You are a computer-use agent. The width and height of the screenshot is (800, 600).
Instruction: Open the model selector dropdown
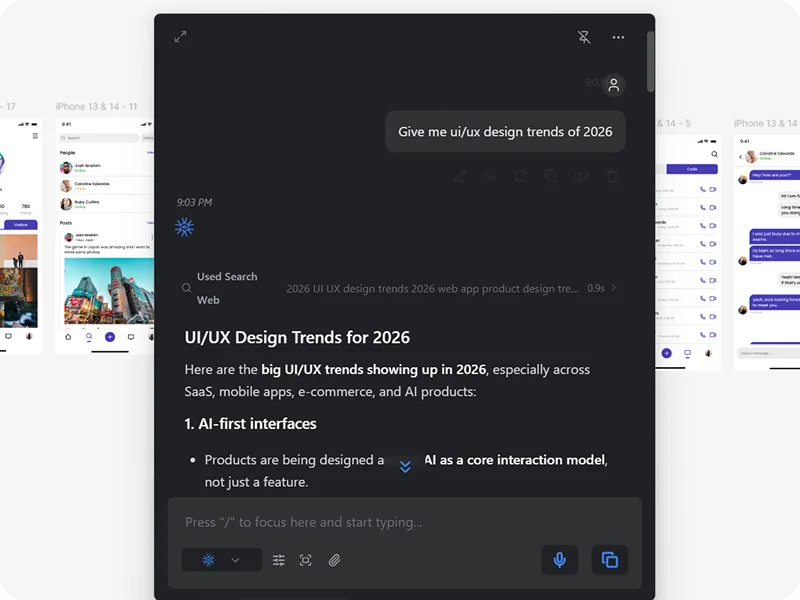pos(222,560)
